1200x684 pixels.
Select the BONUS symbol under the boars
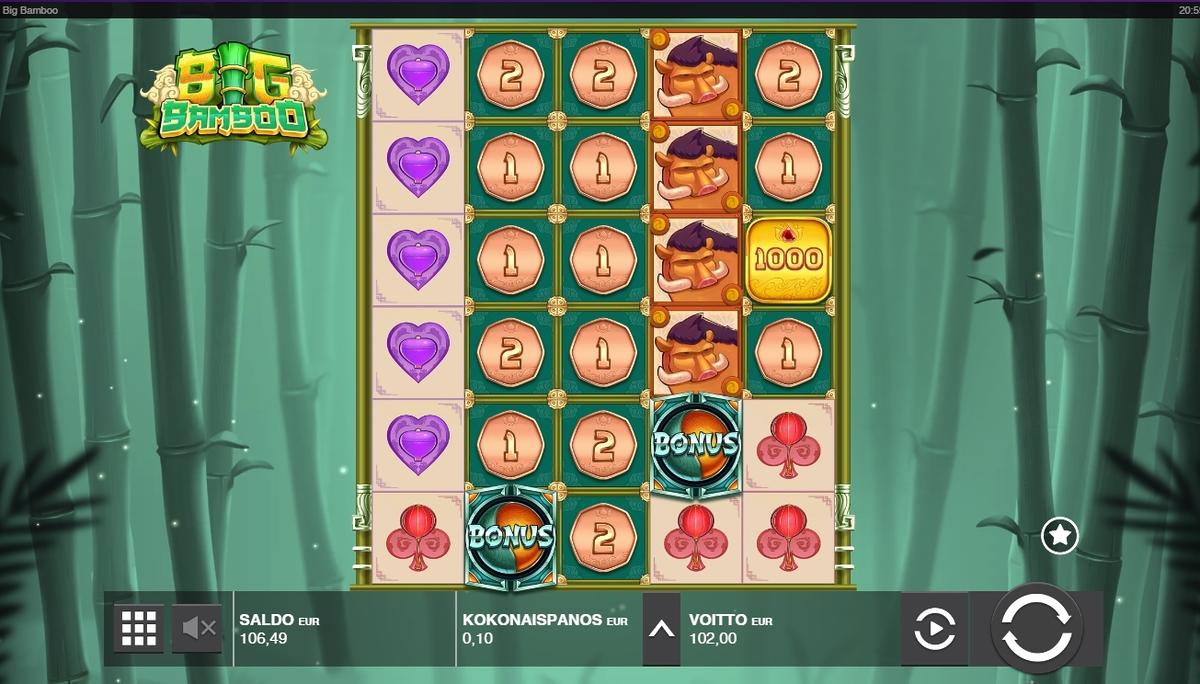click(696, 444)
